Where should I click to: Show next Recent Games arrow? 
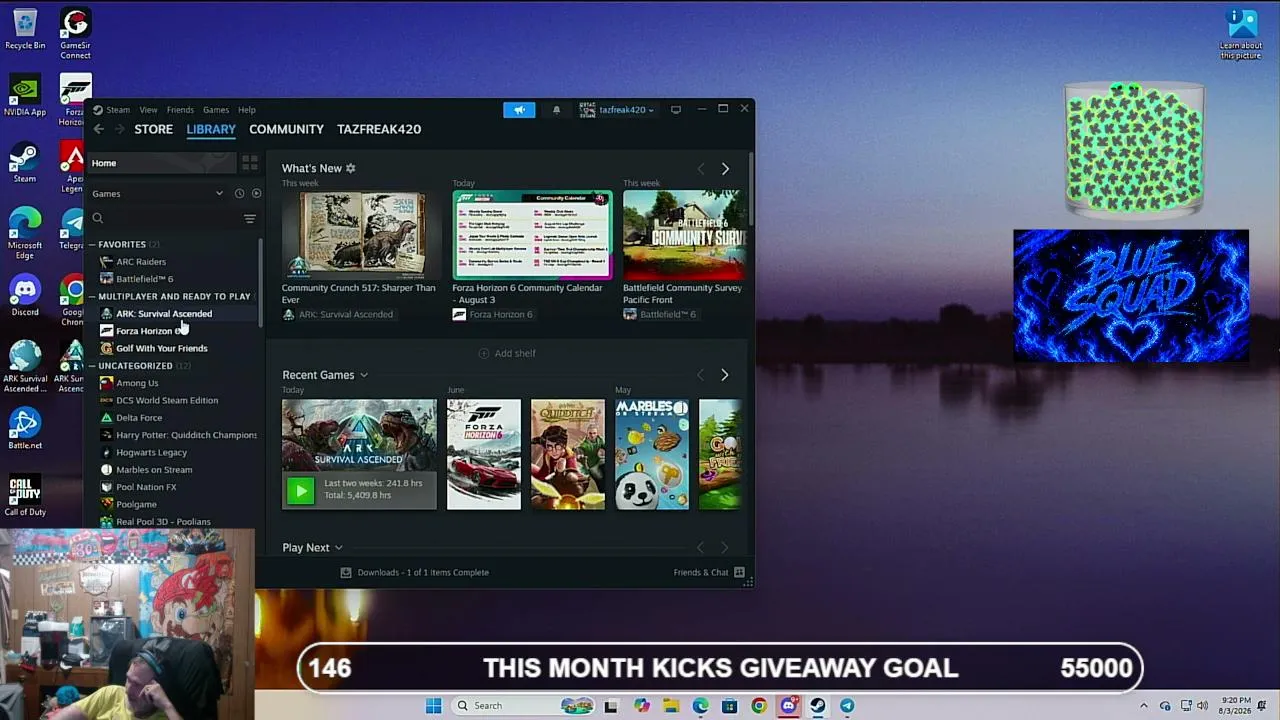click(725, 375)
